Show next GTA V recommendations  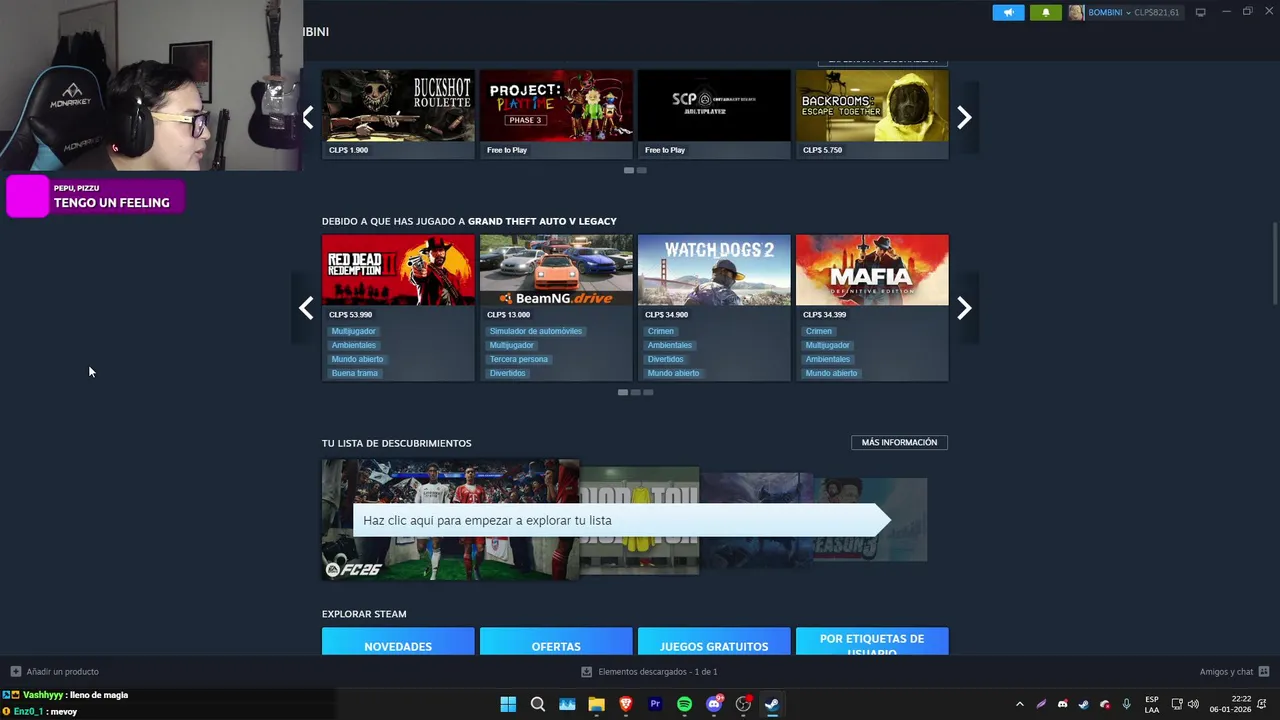point(964,308)
